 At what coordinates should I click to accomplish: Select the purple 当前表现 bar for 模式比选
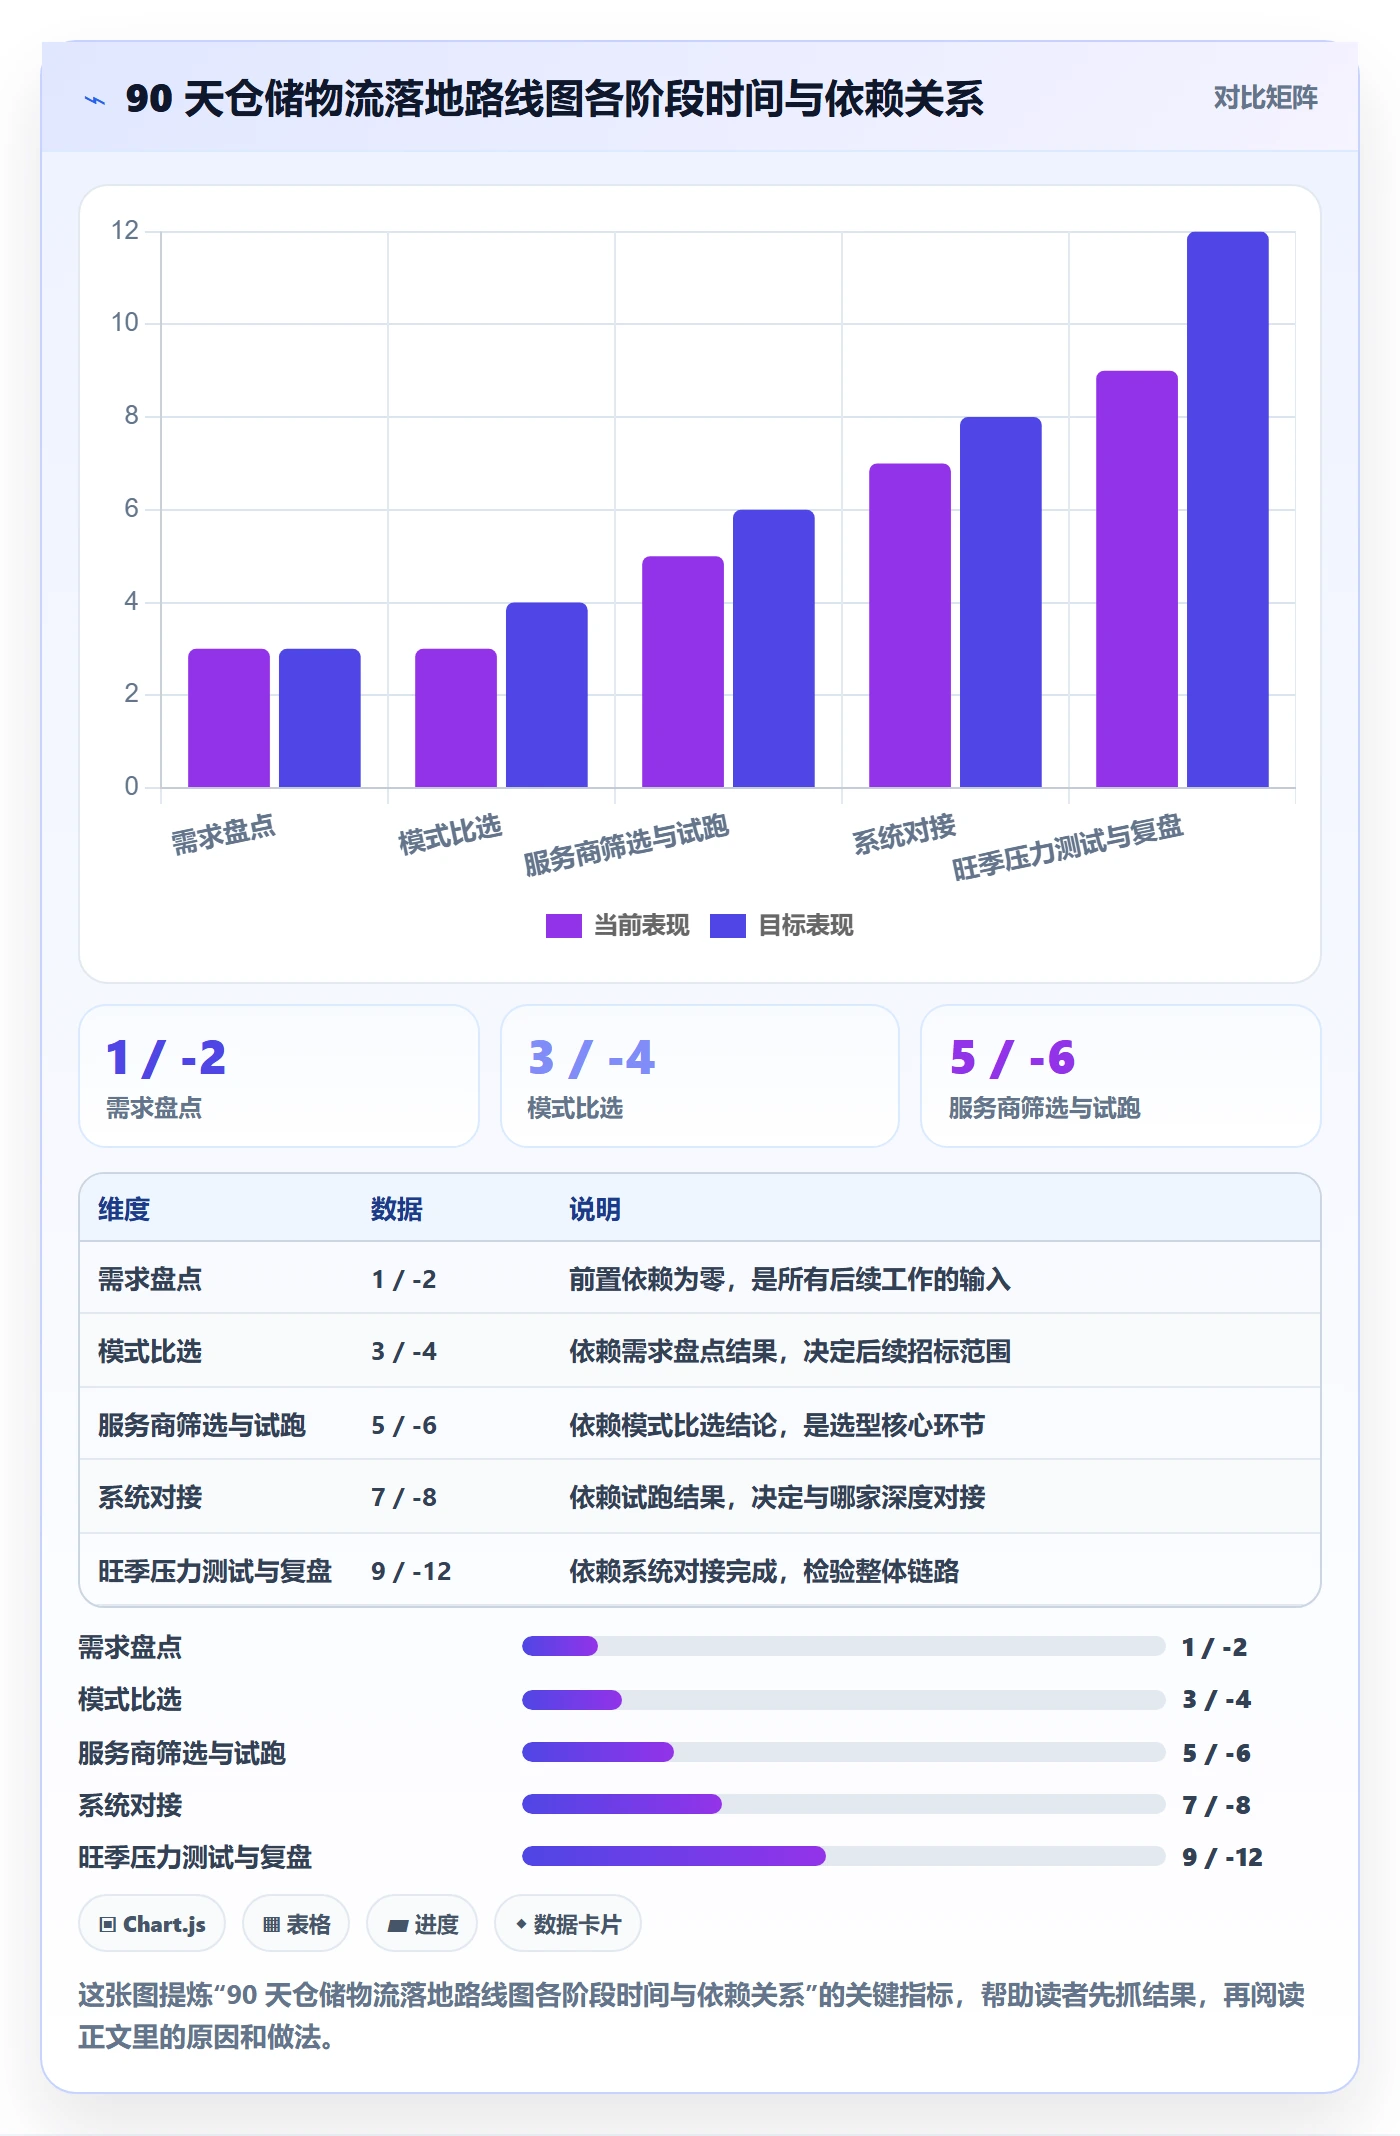pyautogui.click(x=456, y=718)
